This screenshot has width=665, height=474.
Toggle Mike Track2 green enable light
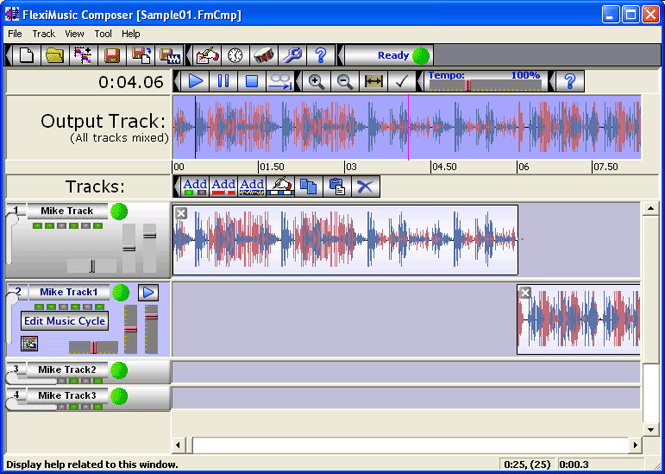pos(119,370)
